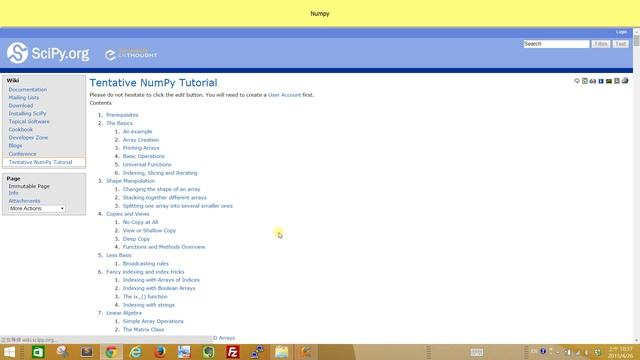Screen dimensions: 640x360
Task: Launch Firefox from the taskbar
Action: point(160,352)
